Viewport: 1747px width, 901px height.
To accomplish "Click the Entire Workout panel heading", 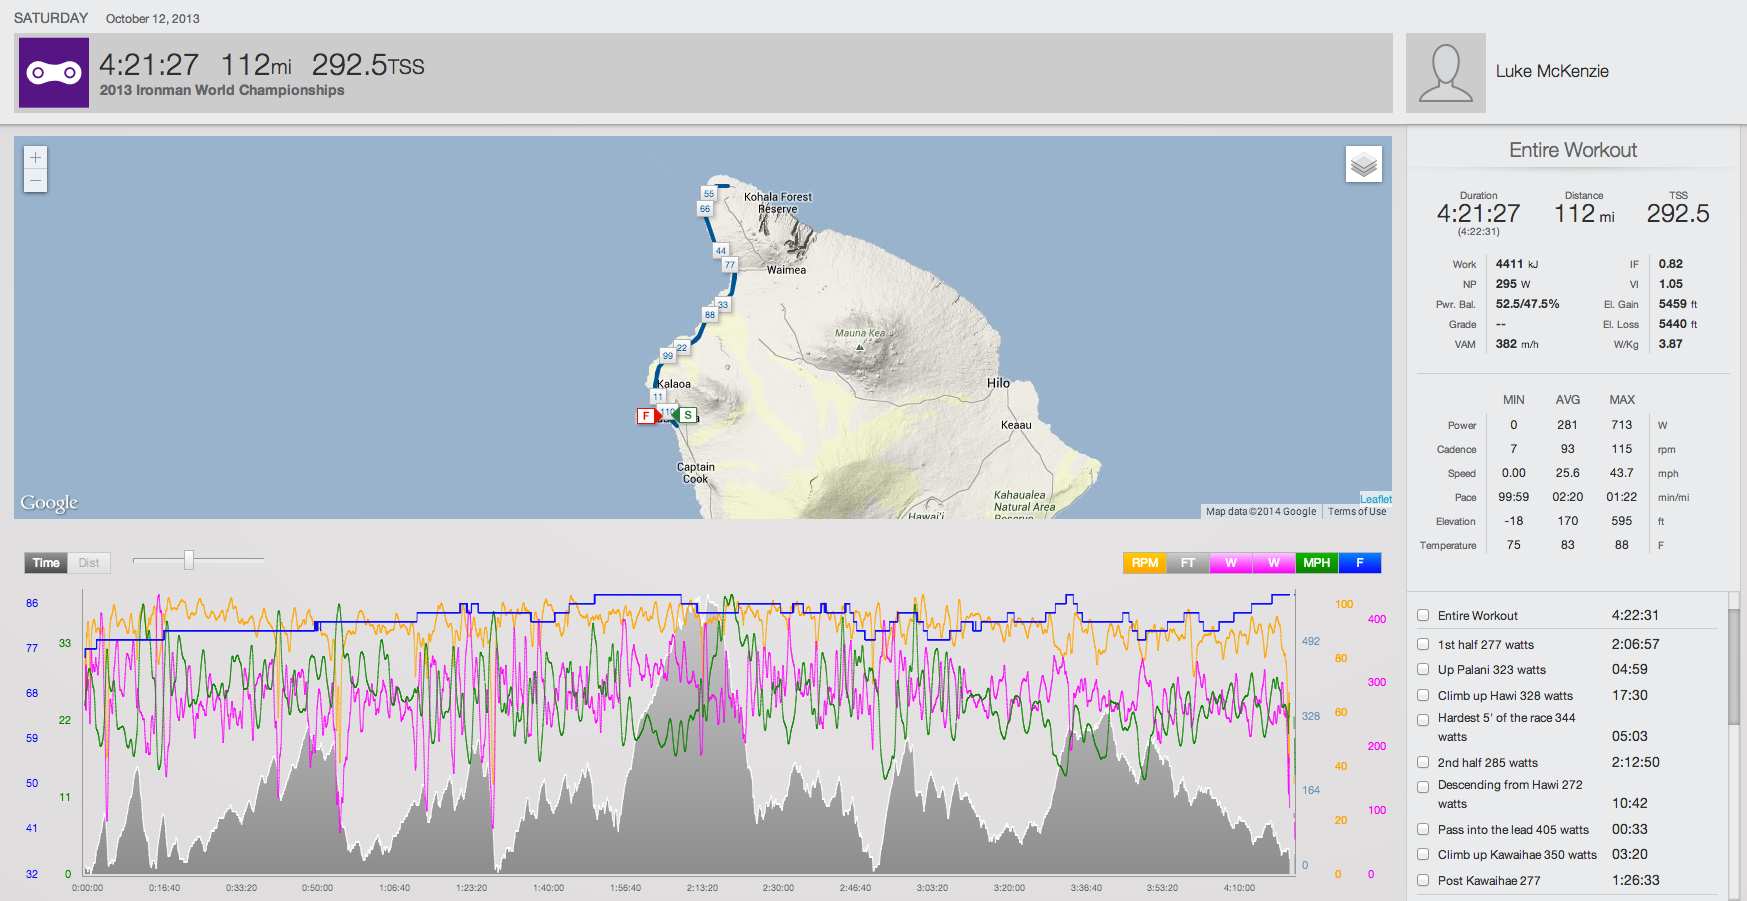I will pos(1573,150).
